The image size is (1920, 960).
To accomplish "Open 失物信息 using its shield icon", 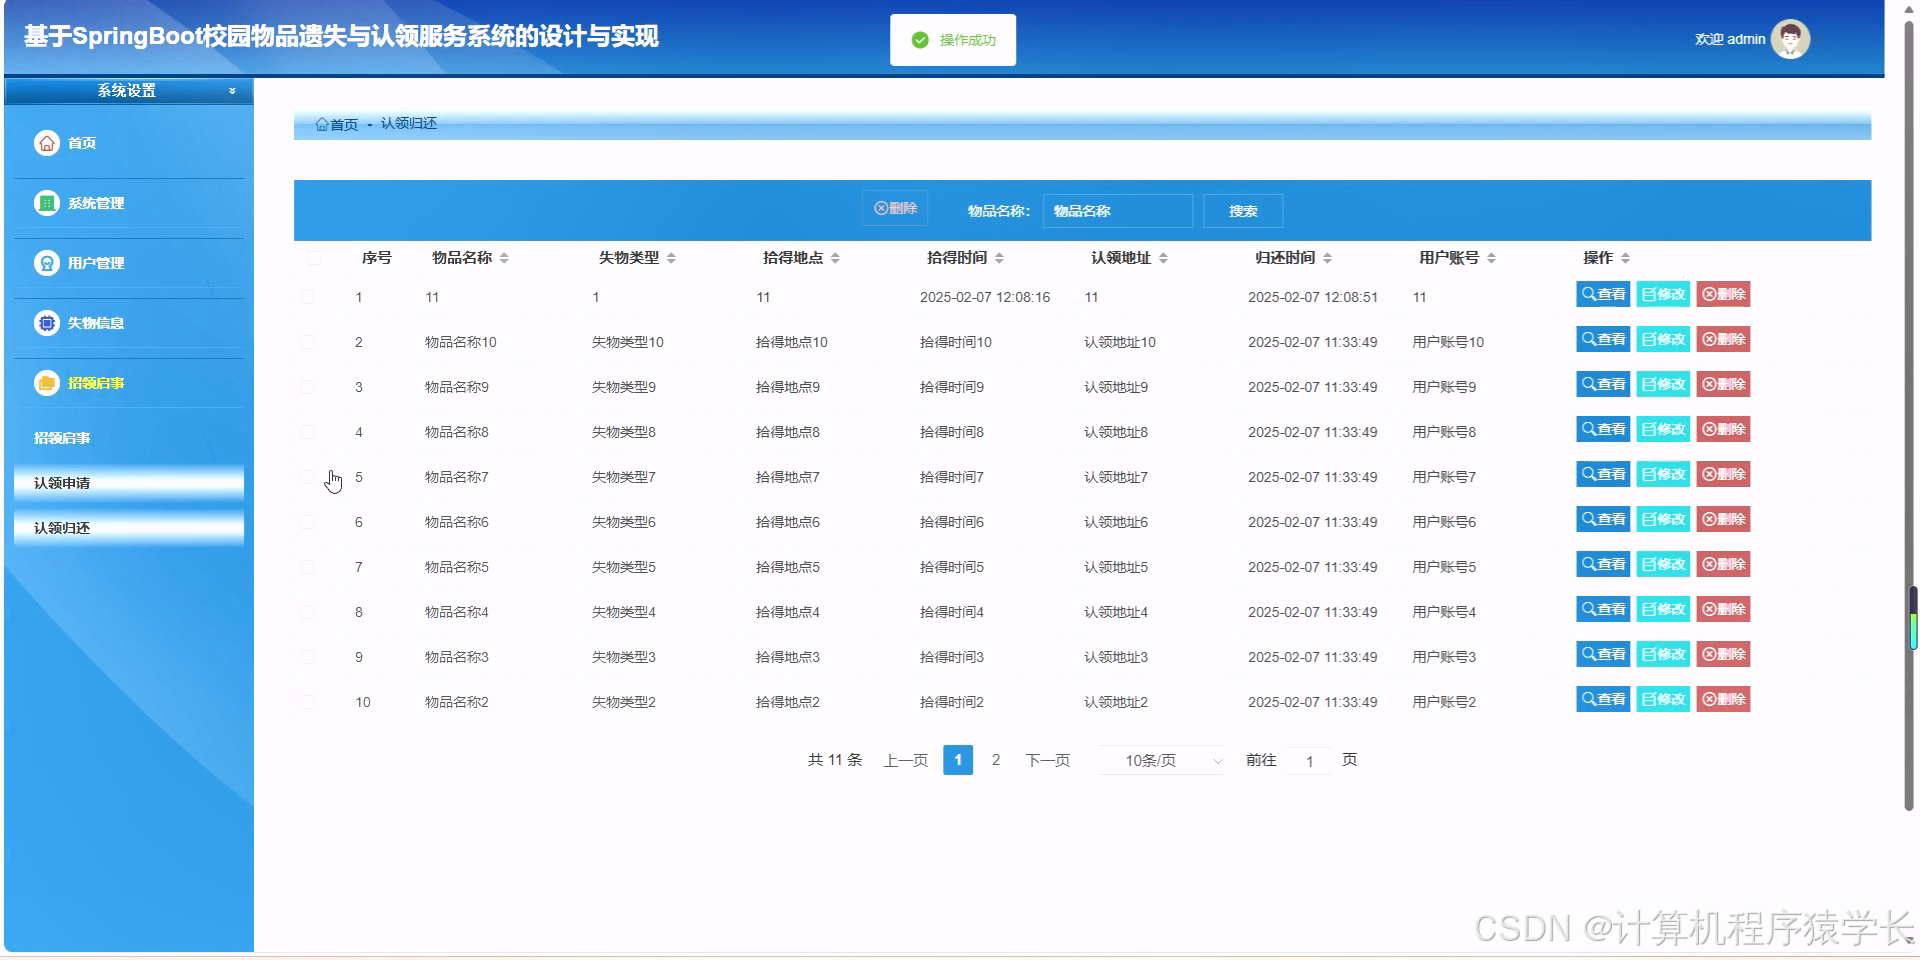I will tap(46, 323).
